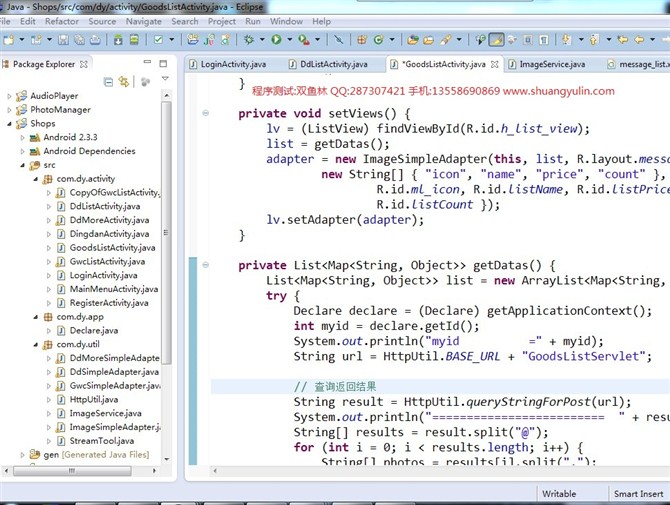Click the New Java Package icon

[x=362, y=40]
